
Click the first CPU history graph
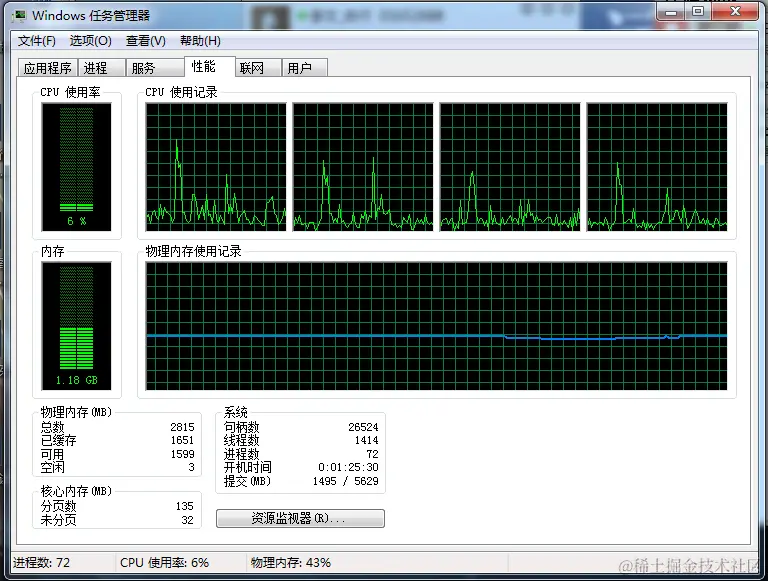[x=216, y=167]
